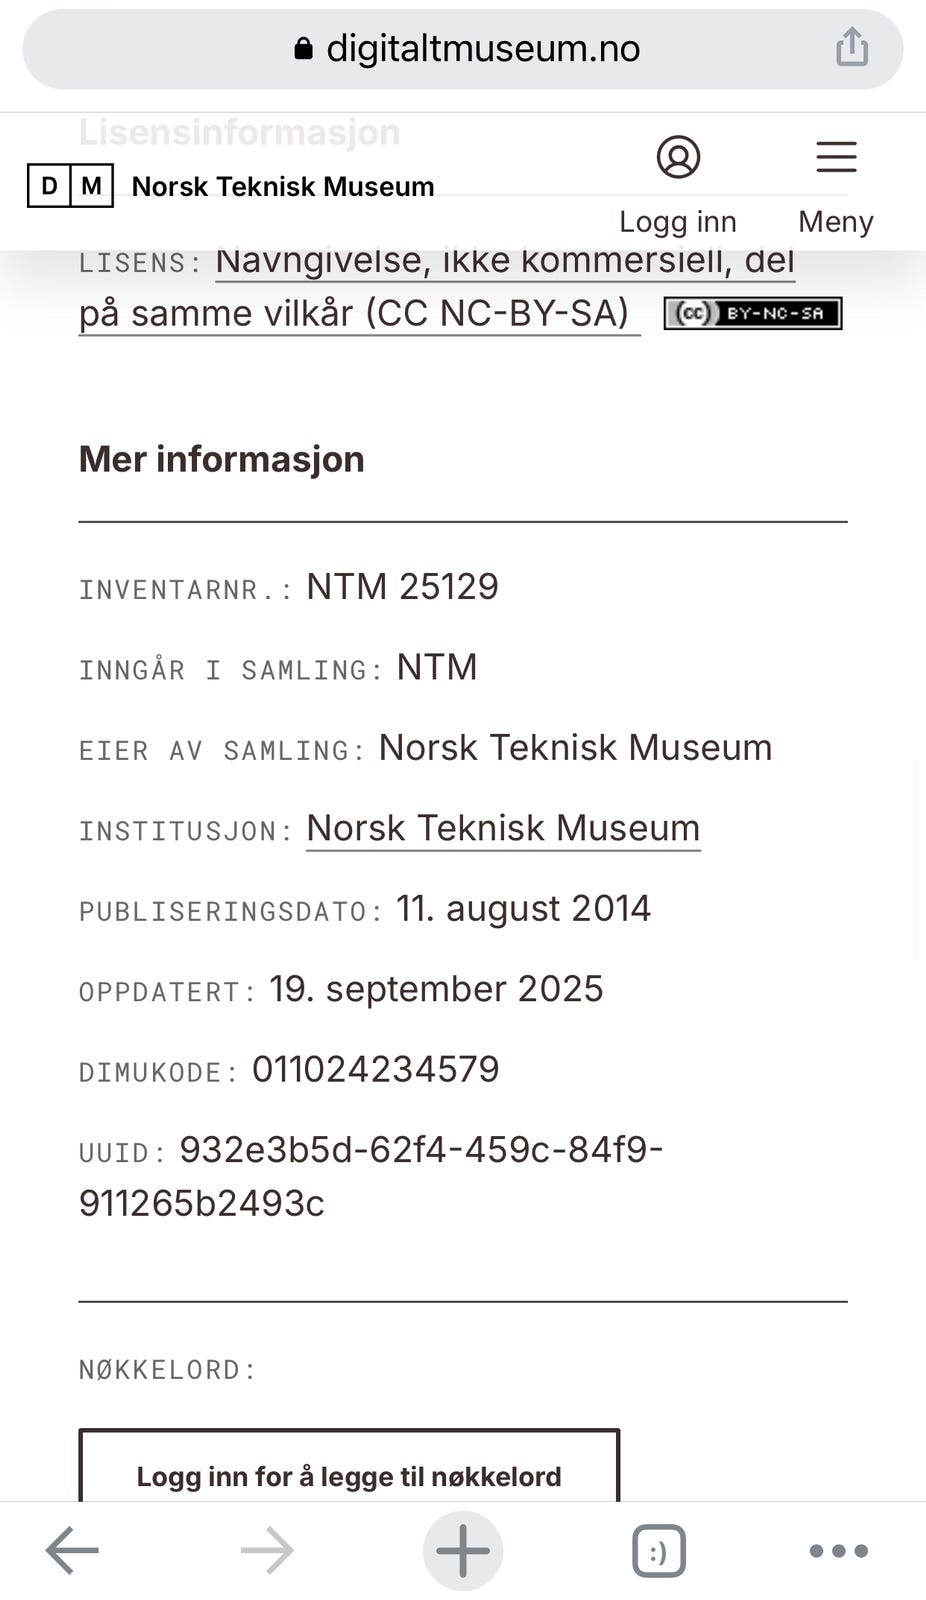Image resolution: width=926 pixels, height=1600 pixels.
Task: Open a new tab with the plus icon
Action: [x=462, y=1549]
